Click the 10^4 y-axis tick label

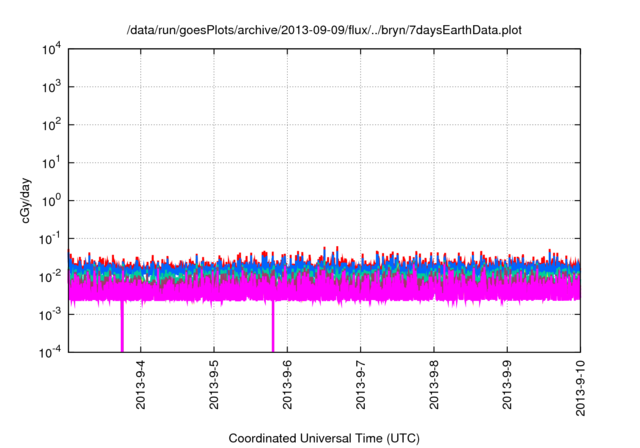(51, 49)
